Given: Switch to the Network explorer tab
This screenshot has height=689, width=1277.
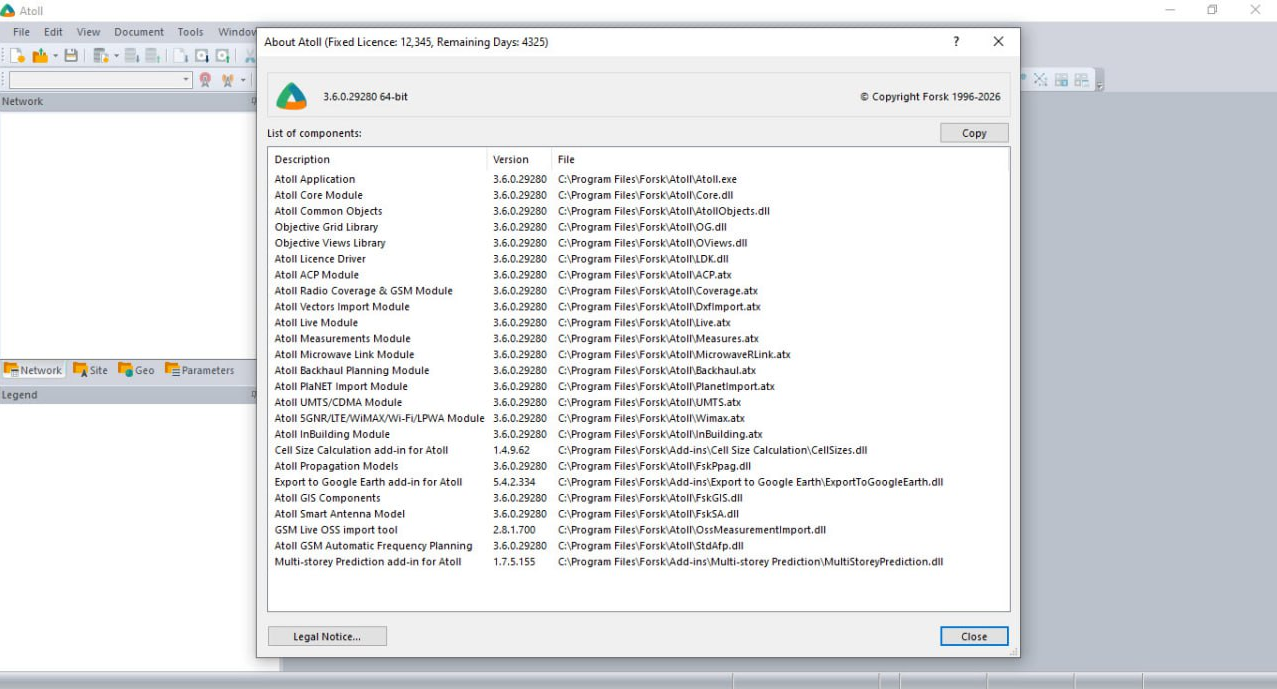Looking at the screenshot, I should click(x=33, y=370).
